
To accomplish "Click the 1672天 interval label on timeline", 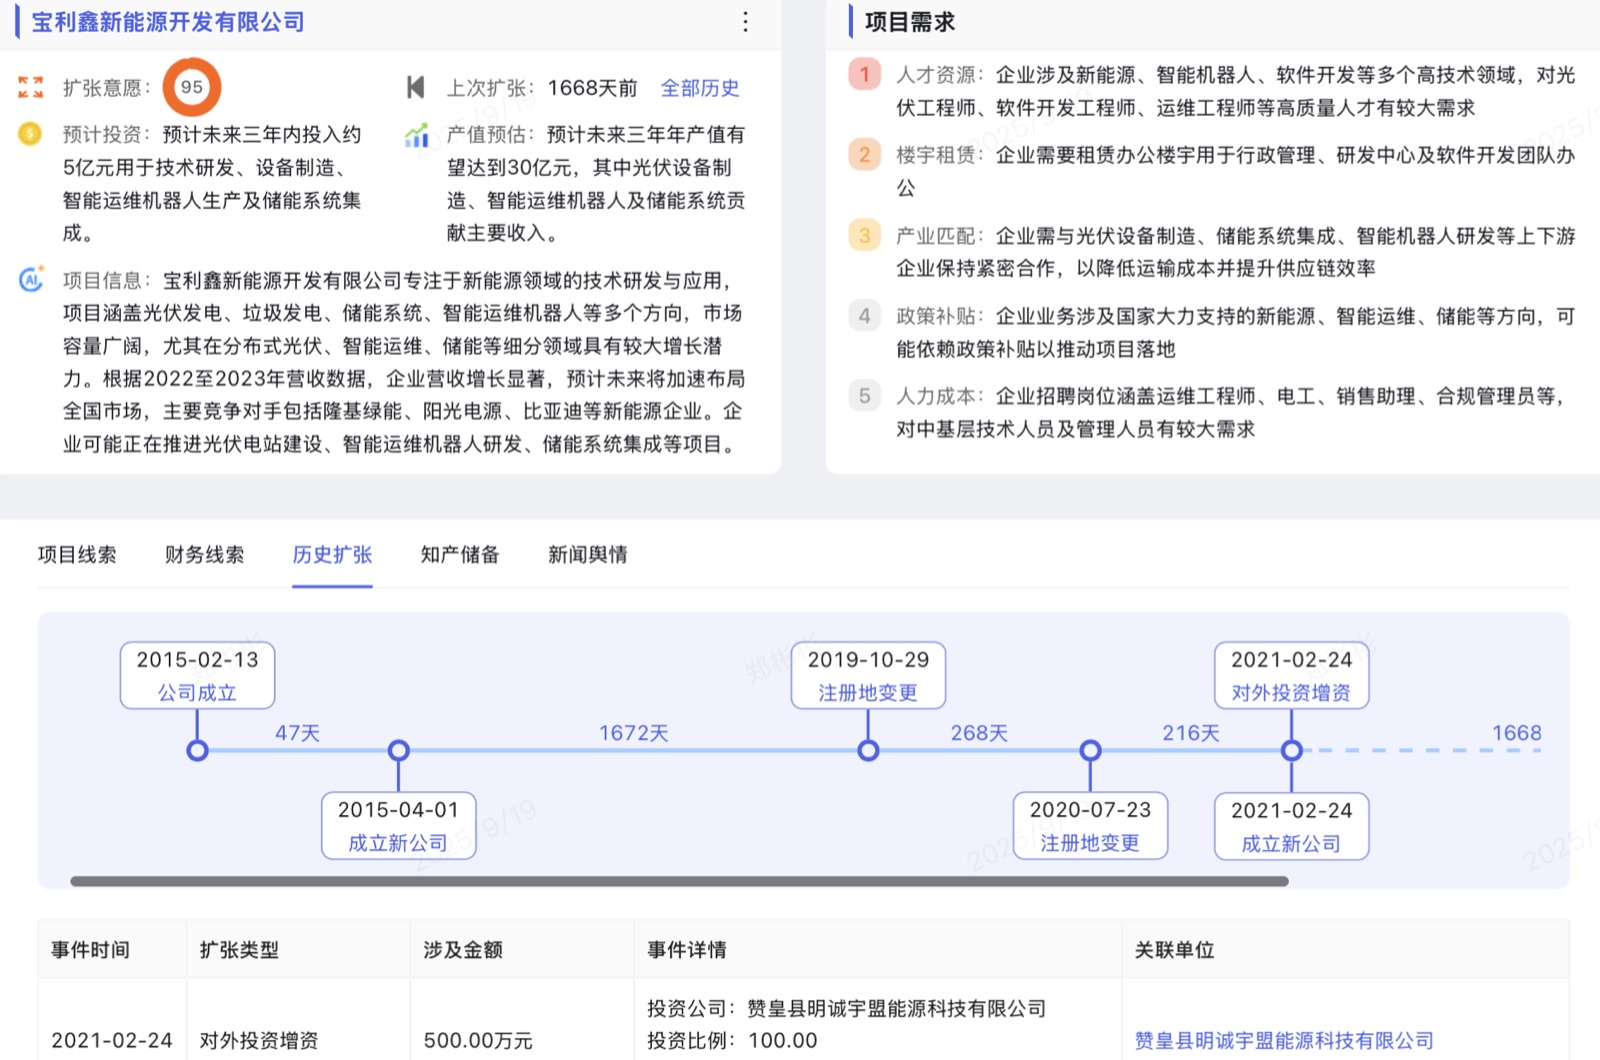I will [633, 733].
